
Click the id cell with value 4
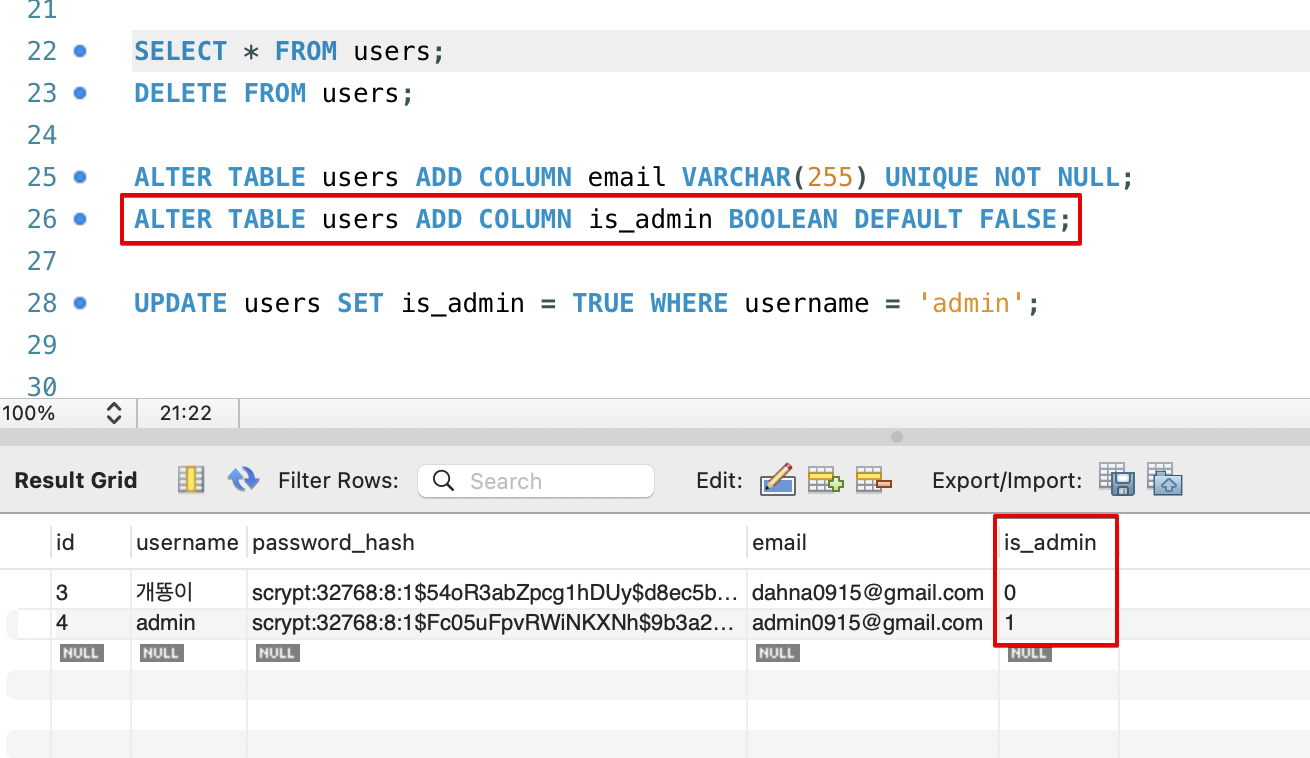pos(91,623)
